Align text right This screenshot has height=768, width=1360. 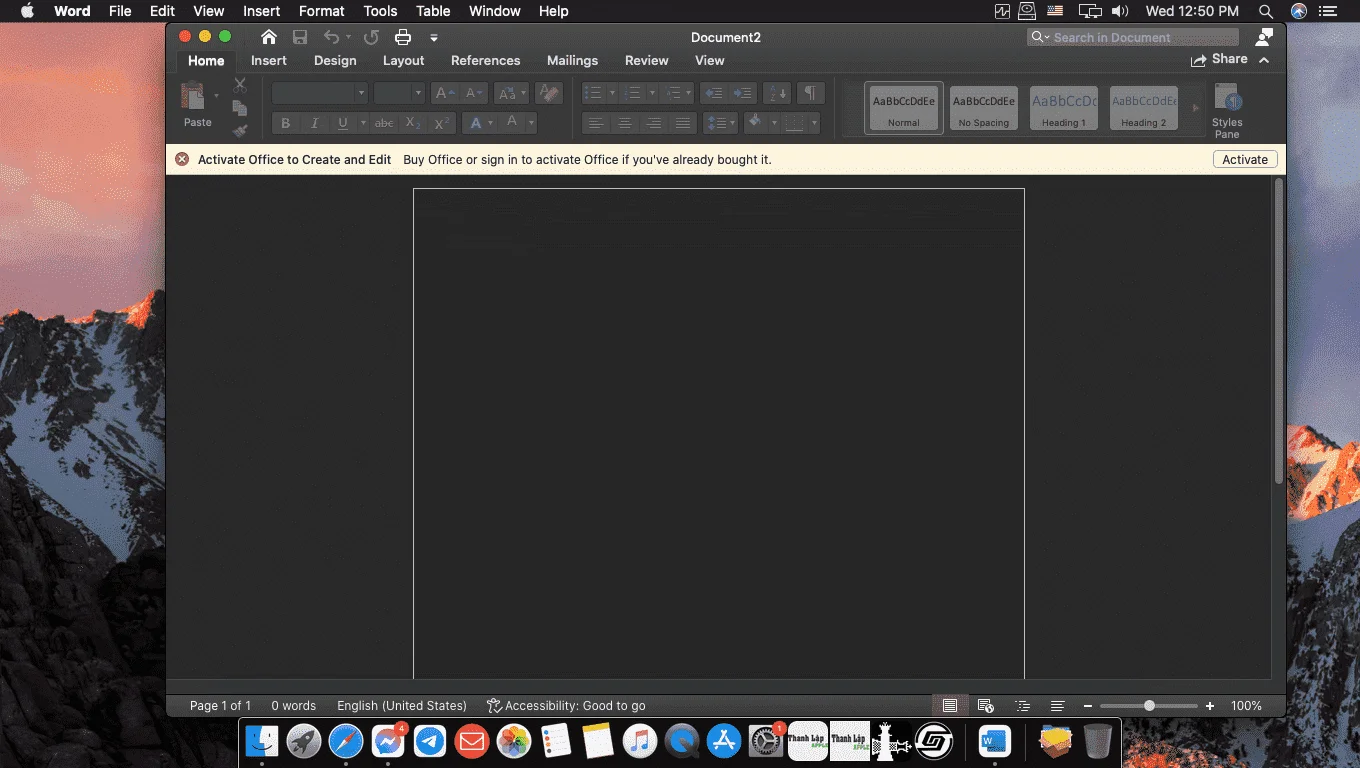point(654,123)
